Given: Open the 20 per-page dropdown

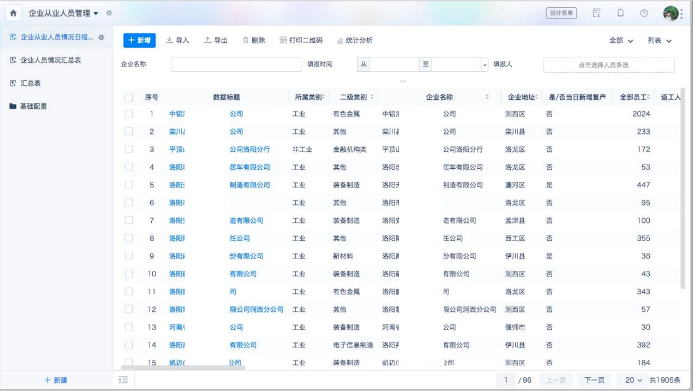Looking at the screenshot, I should 633,380.
